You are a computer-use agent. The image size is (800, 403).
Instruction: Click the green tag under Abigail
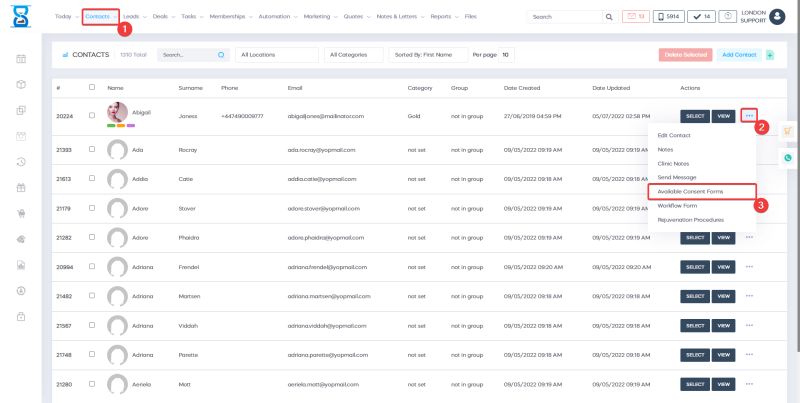coord(111,125)
